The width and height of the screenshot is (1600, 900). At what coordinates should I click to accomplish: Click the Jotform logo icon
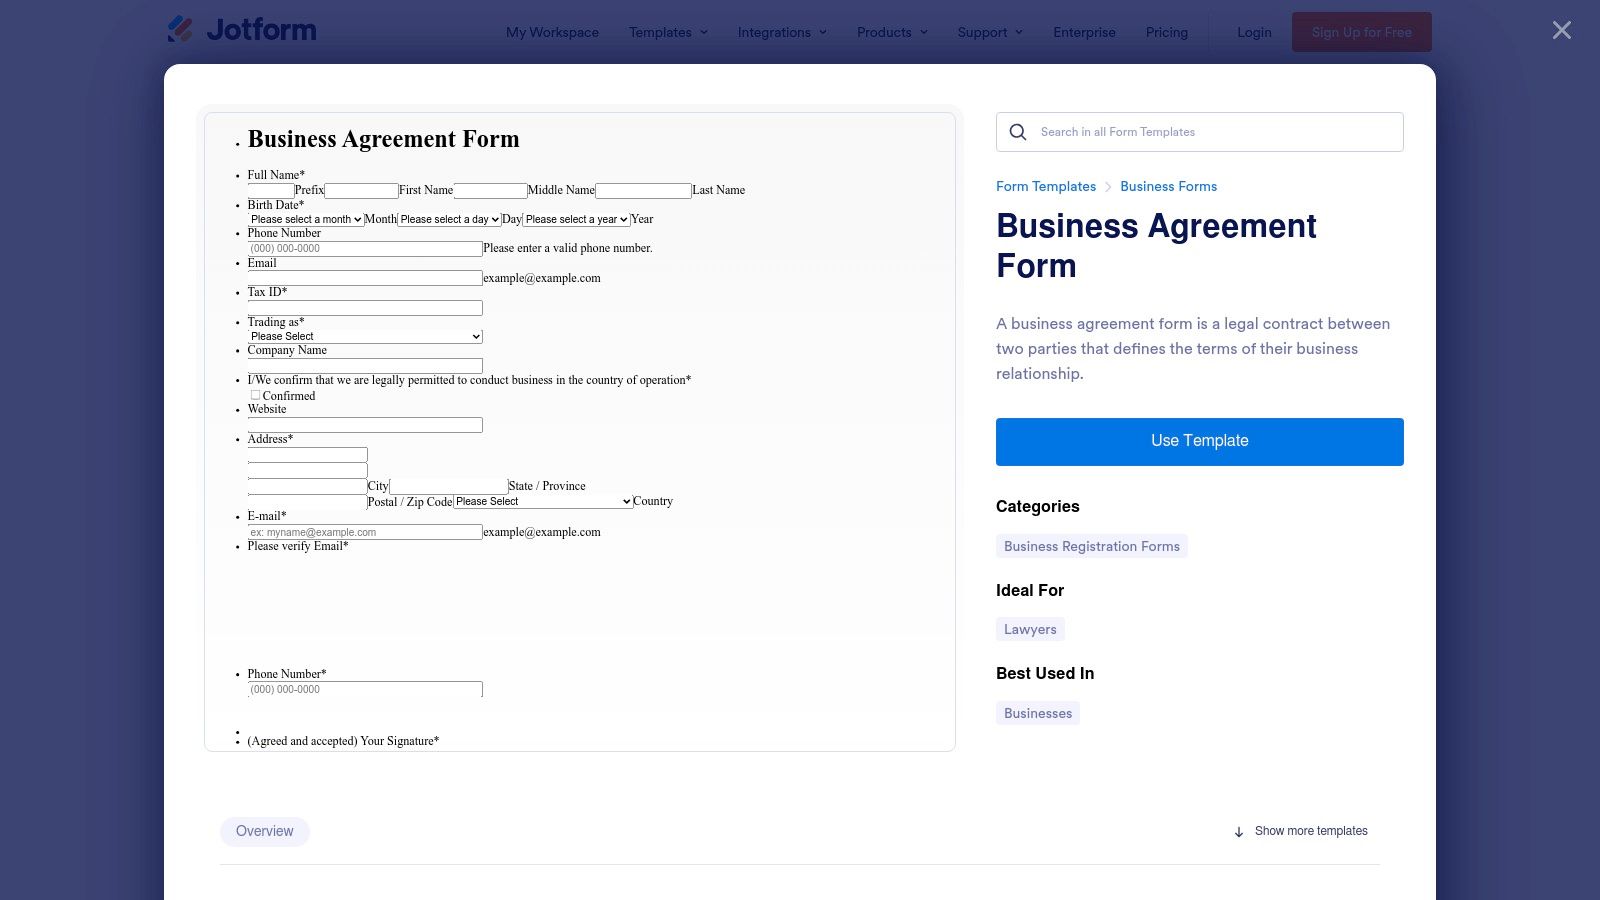pos(180,29)
